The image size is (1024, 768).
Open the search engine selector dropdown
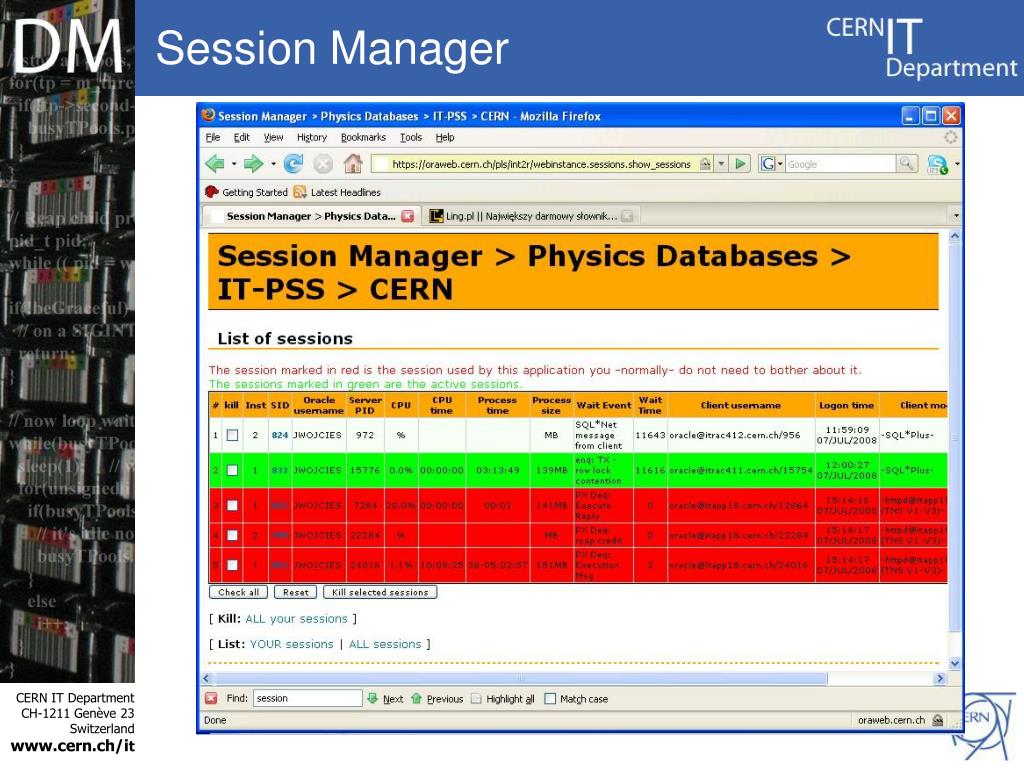click(780, 164)
